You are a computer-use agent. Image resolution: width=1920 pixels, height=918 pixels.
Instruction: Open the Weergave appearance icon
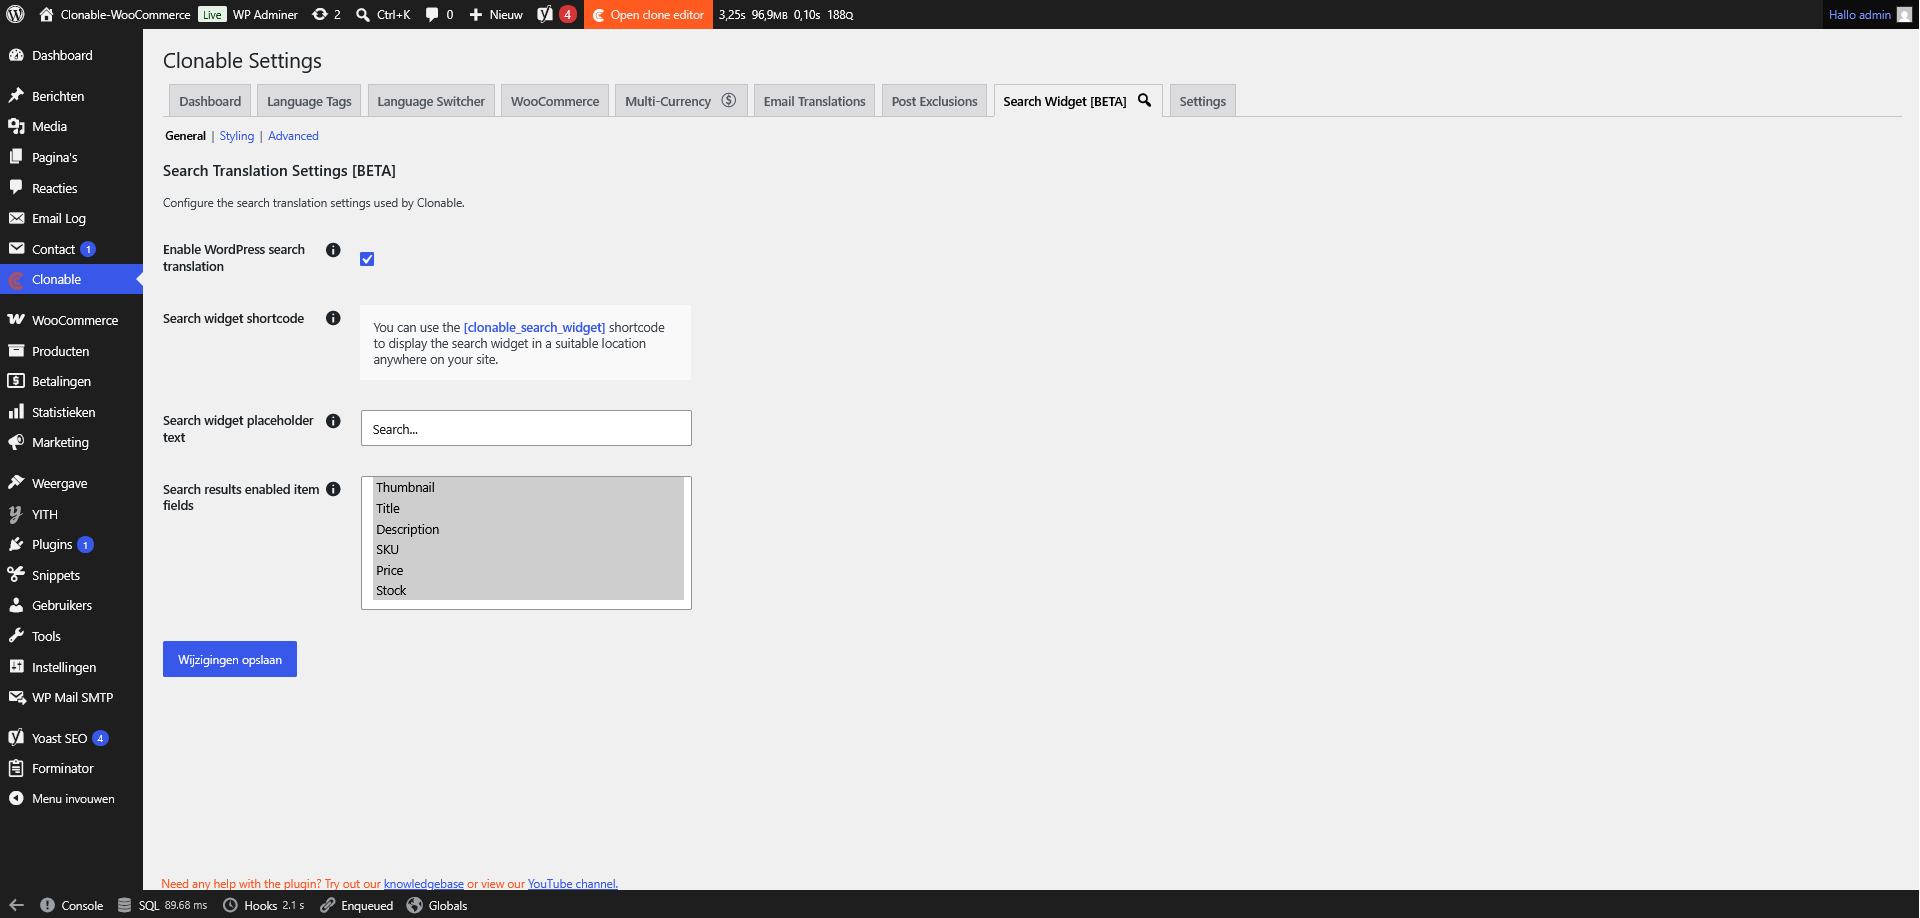16,483
